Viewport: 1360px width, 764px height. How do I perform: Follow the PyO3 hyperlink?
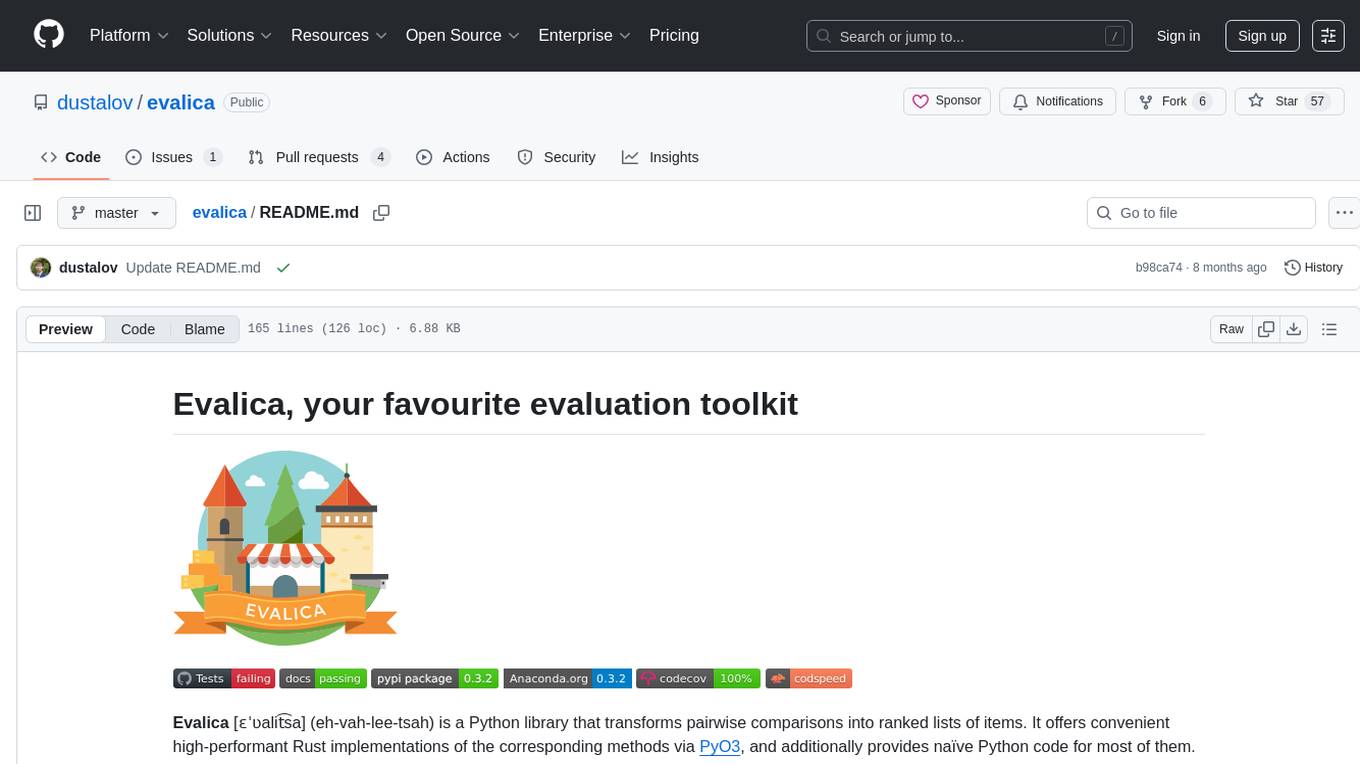[720, 746]
